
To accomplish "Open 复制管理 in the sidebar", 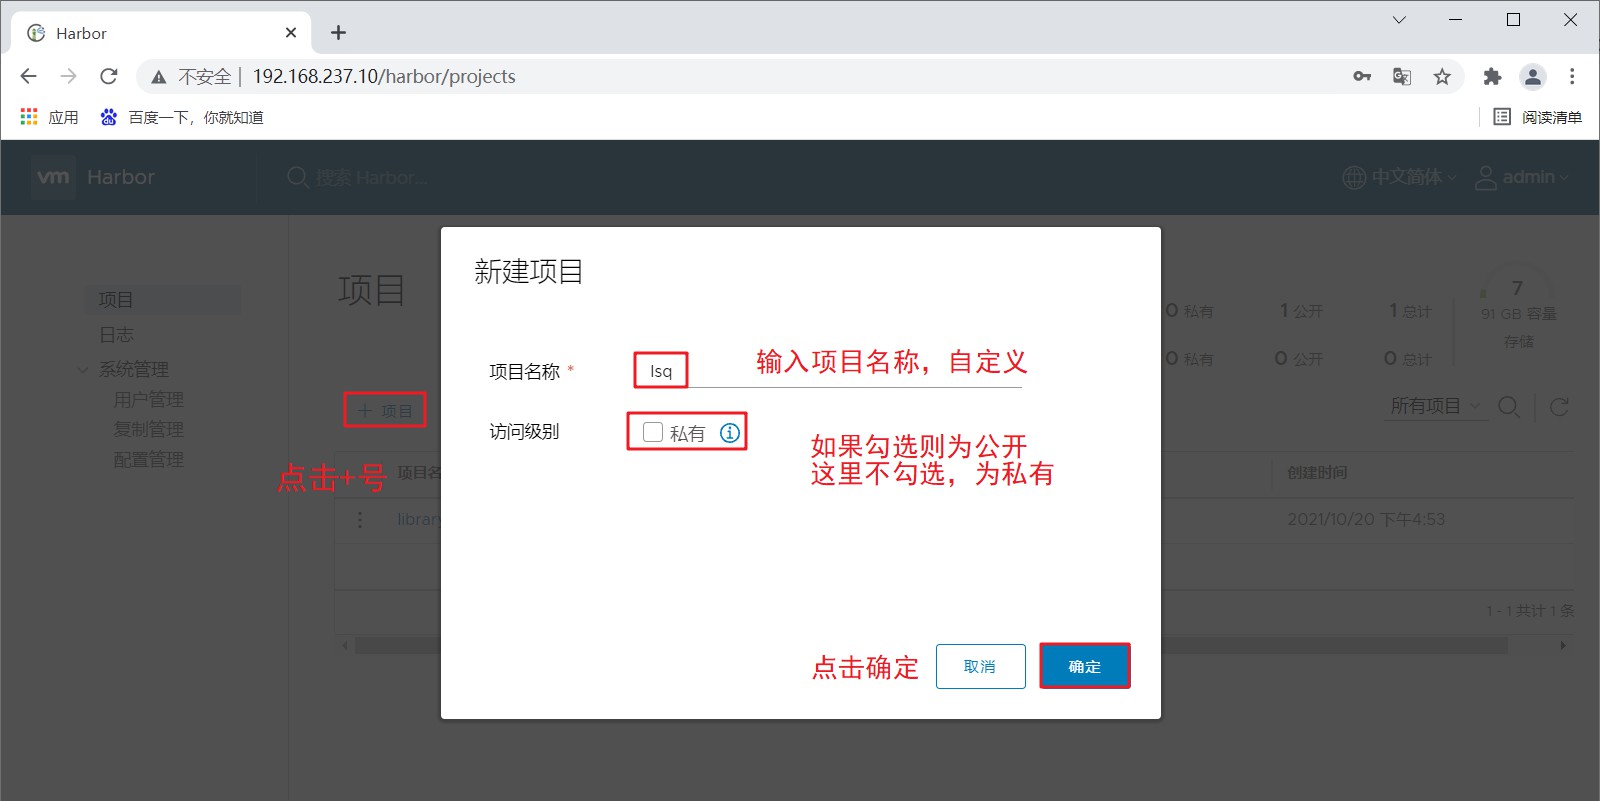I will tap(148, 429).
